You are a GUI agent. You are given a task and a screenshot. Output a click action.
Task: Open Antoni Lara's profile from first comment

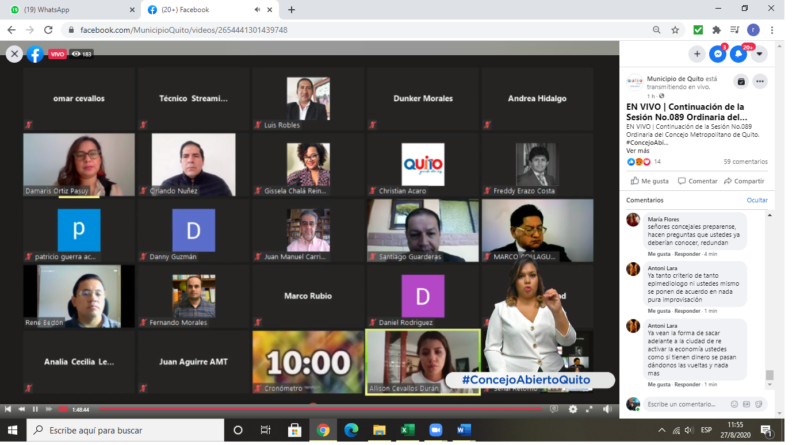click(x=662, y=268)
